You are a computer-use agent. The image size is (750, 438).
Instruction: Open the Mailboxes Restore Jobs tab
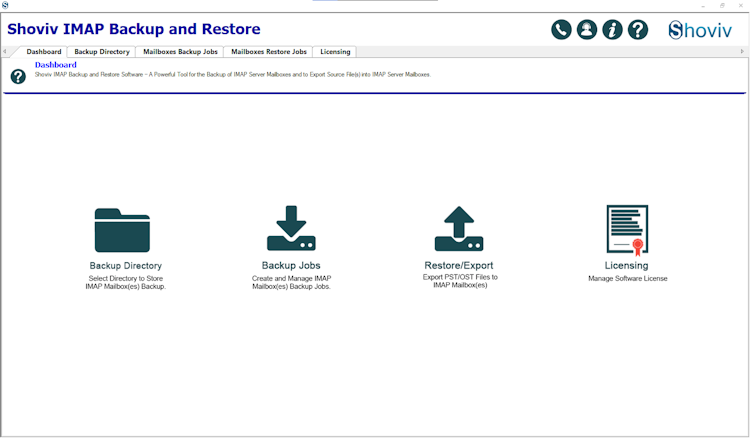point(269,52)
